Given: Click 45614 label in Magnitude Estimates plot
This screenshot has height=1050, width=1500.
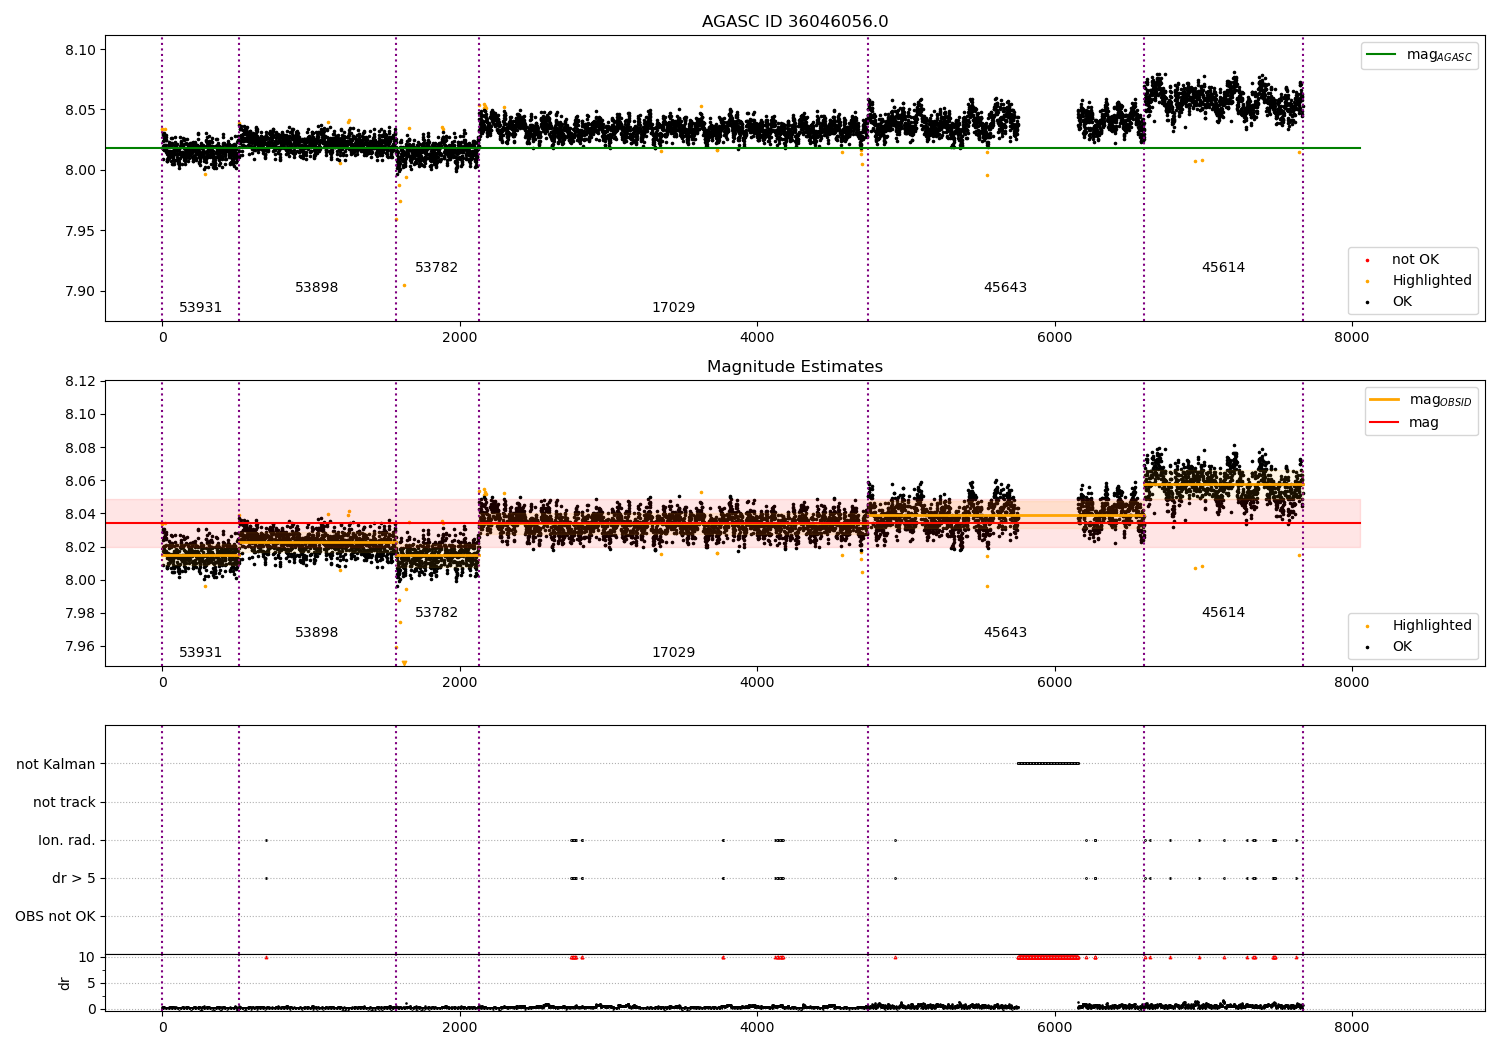Looking at the screenshot, I should (x=1224, y=613).
